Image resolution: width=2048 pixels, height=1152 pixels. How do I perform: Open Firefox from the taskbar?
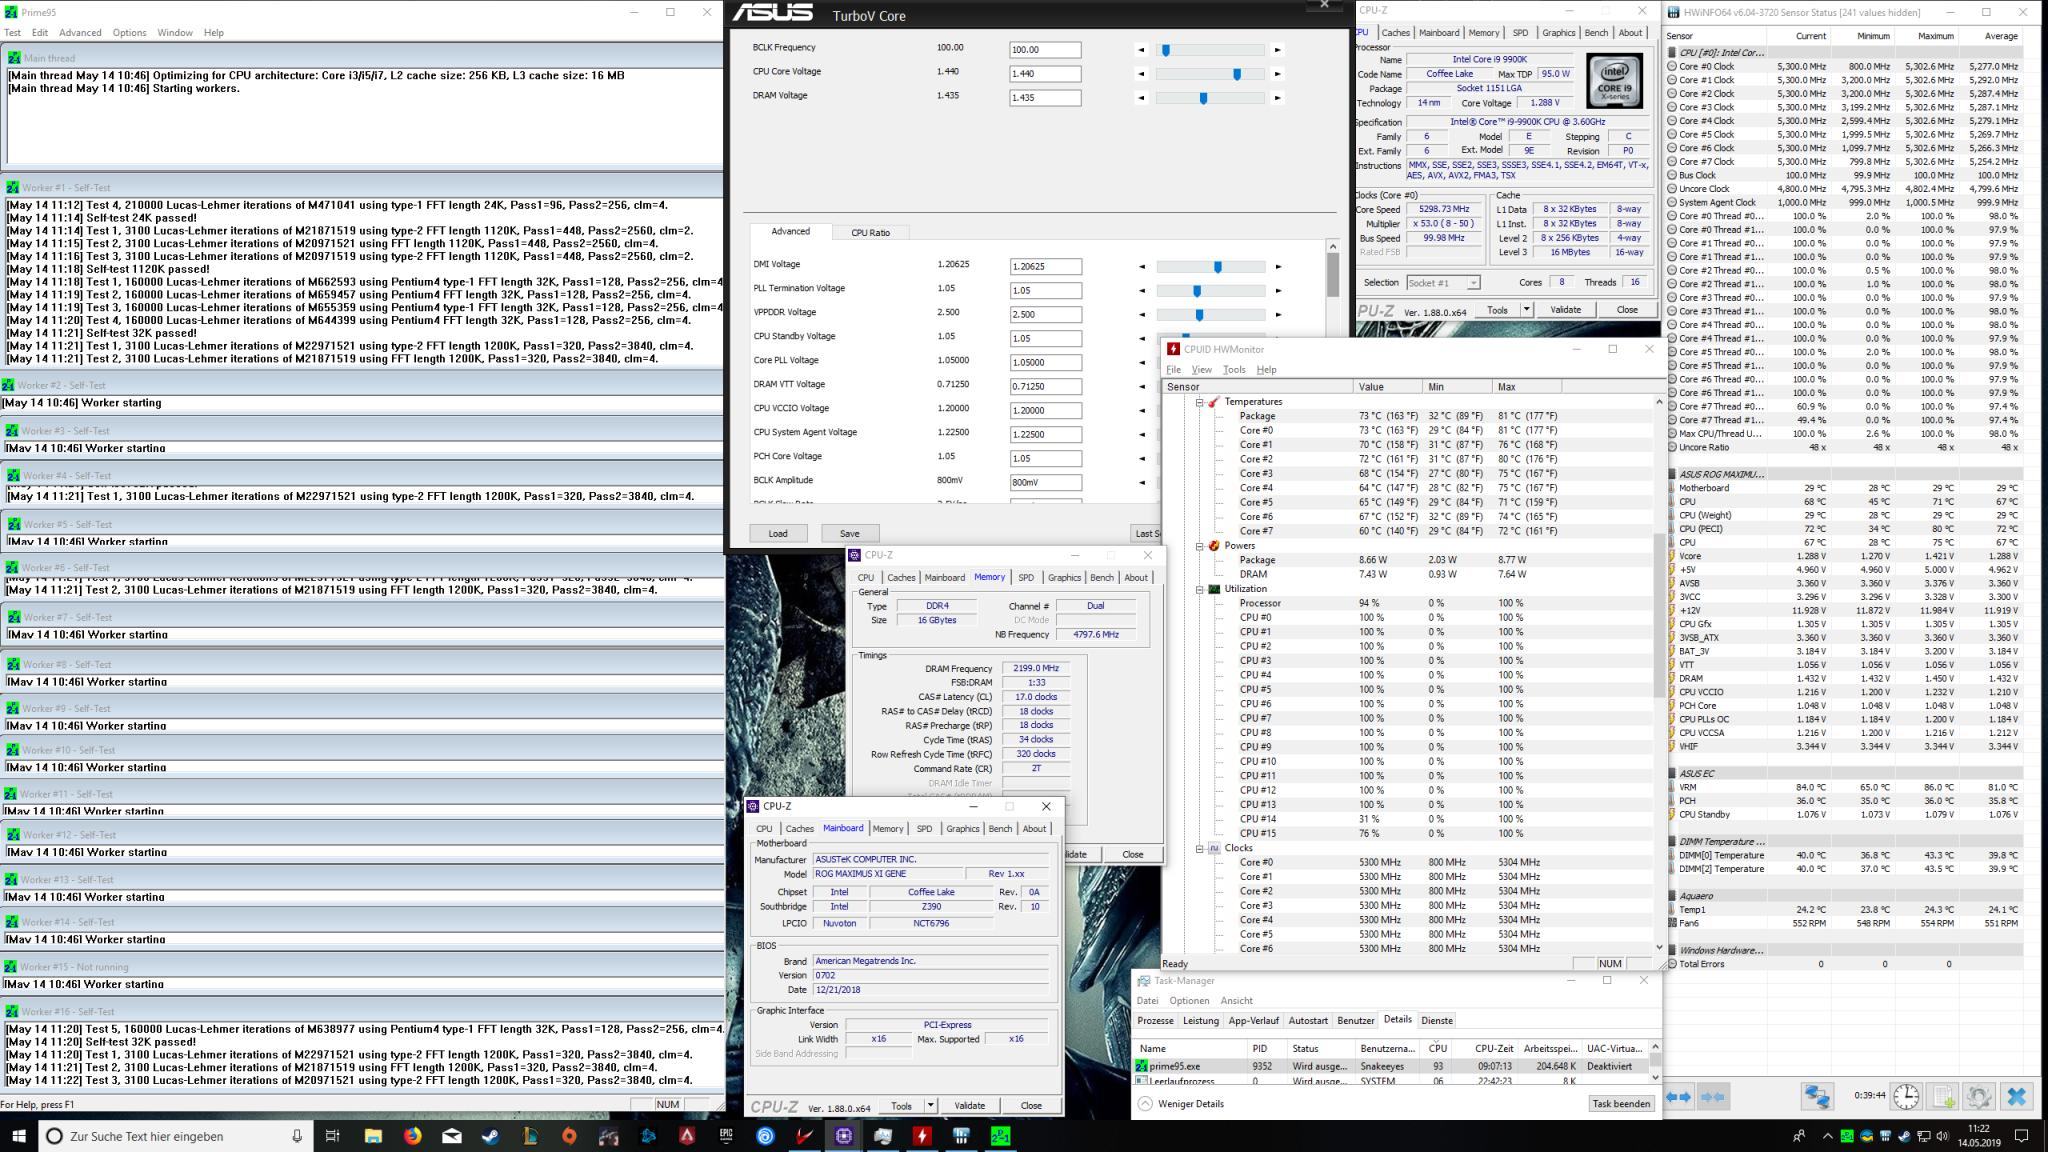pyautogui.click(x=413, y=1136)
